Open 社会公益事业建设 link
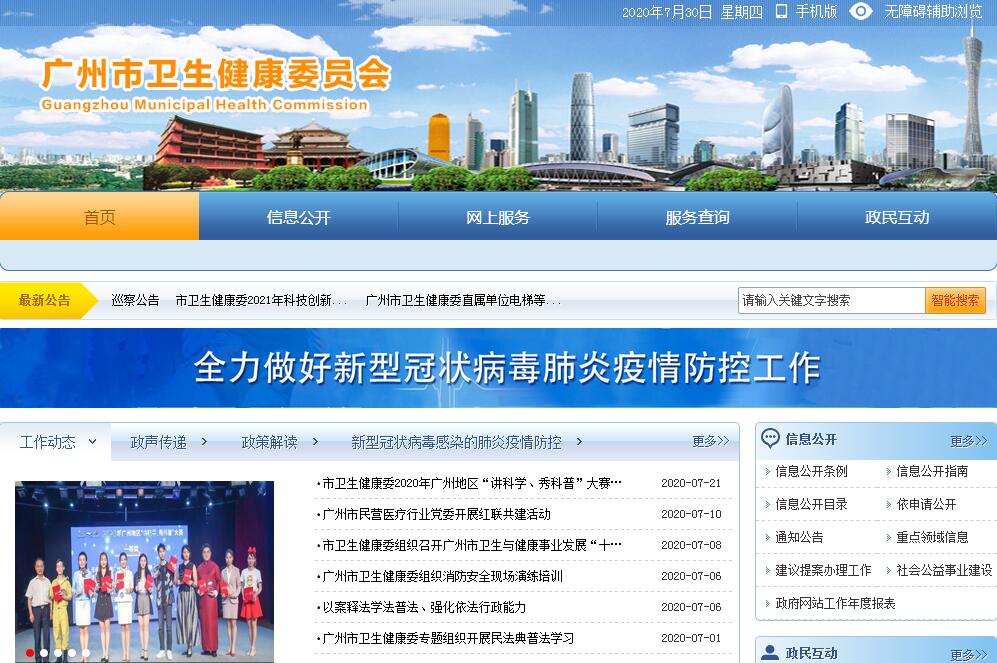 (x=944, y=570)
